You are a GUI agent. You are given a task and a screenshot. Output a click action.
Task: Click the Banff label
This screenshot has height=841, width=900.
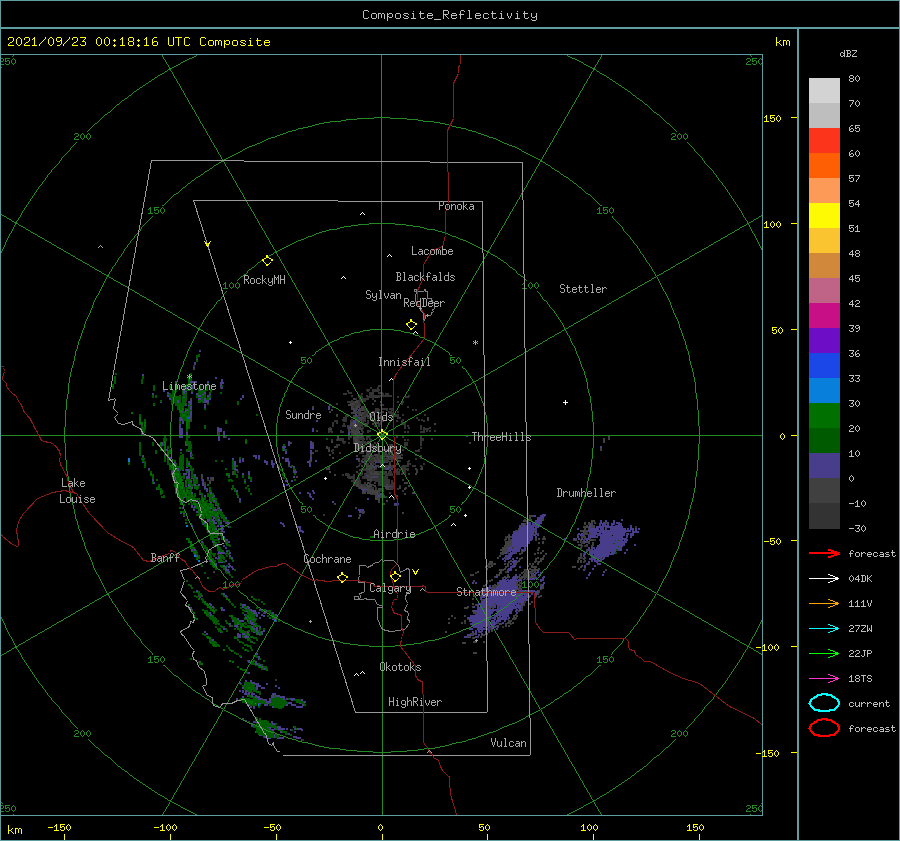[165, 557]
